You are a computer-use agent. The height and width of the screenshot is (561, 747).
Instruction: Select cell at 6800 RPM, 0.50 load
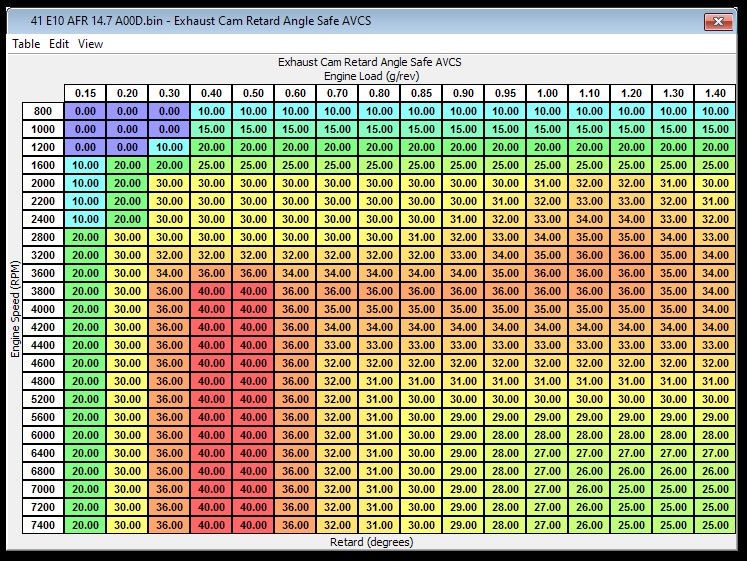(253, 470)
